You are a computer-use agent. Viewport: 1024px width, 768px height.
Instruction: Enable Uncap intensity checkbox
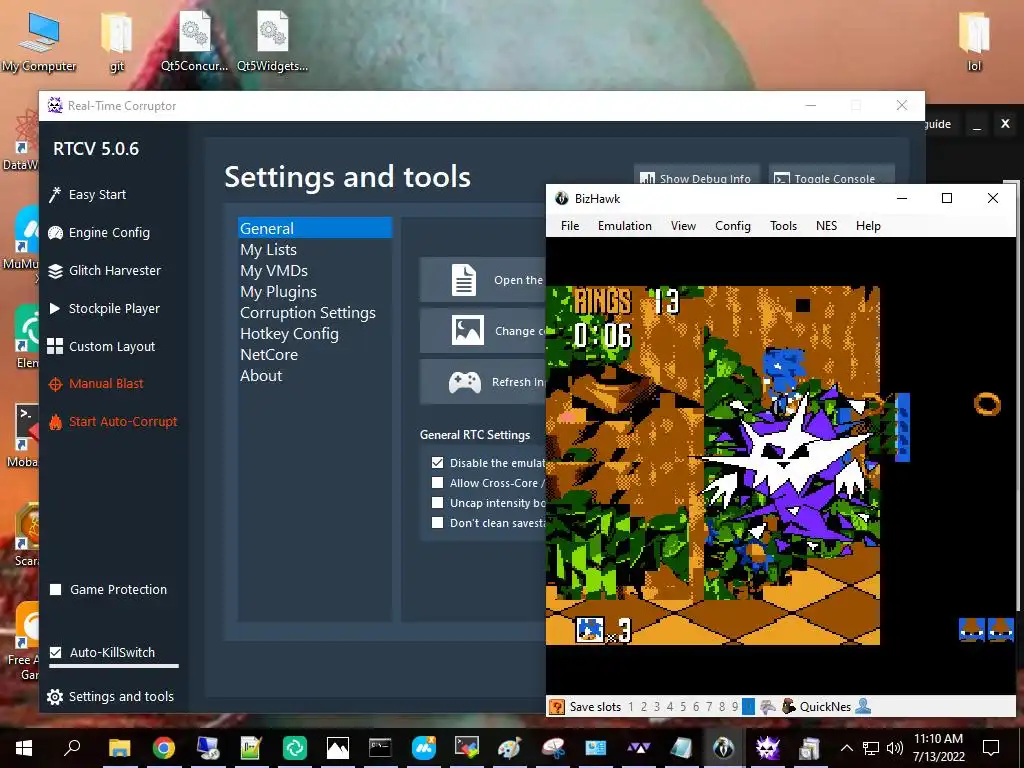(x=438, y=503)
